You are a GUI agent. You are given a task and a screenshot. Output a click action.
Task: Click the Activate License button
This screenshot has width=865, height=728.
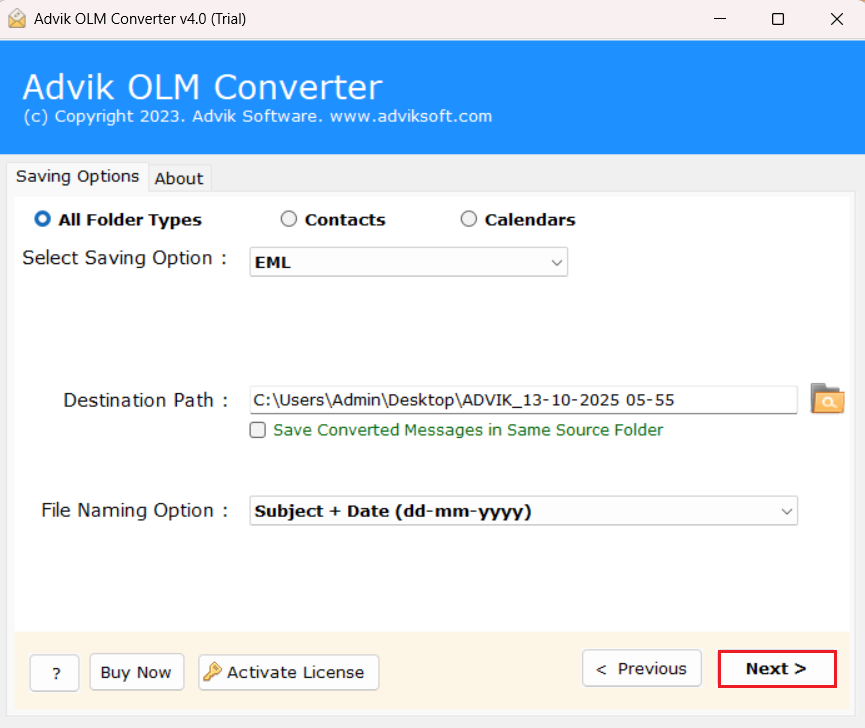click(289, 672)
